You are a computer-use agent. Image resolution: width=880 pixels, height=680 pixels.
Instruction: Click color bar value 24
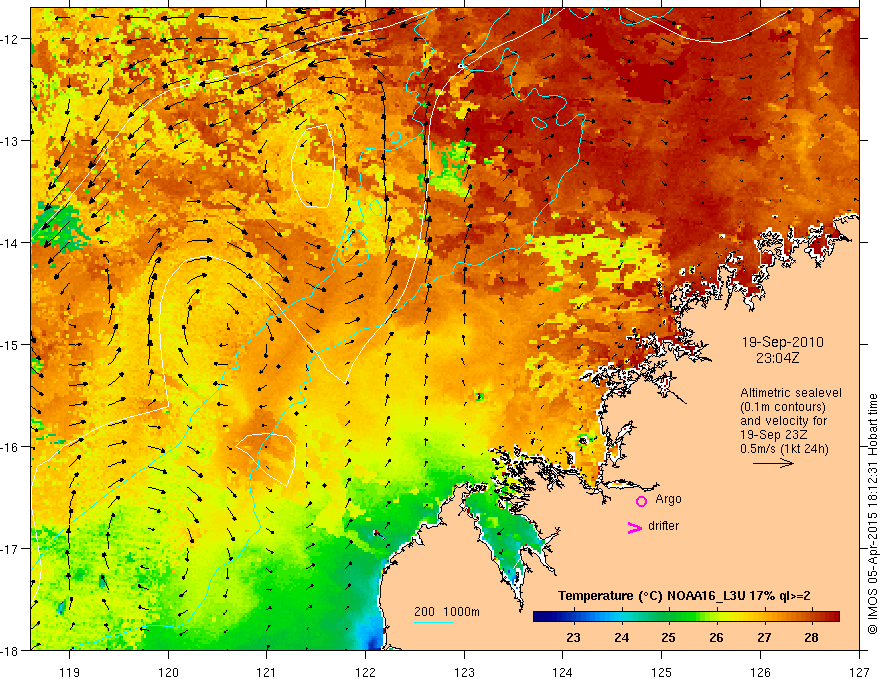coord(621,637)
